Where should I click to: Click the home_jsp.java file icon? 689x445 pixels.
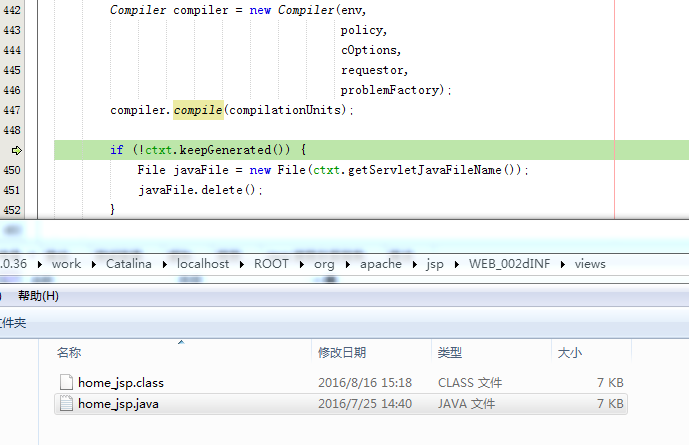(66, 403)
